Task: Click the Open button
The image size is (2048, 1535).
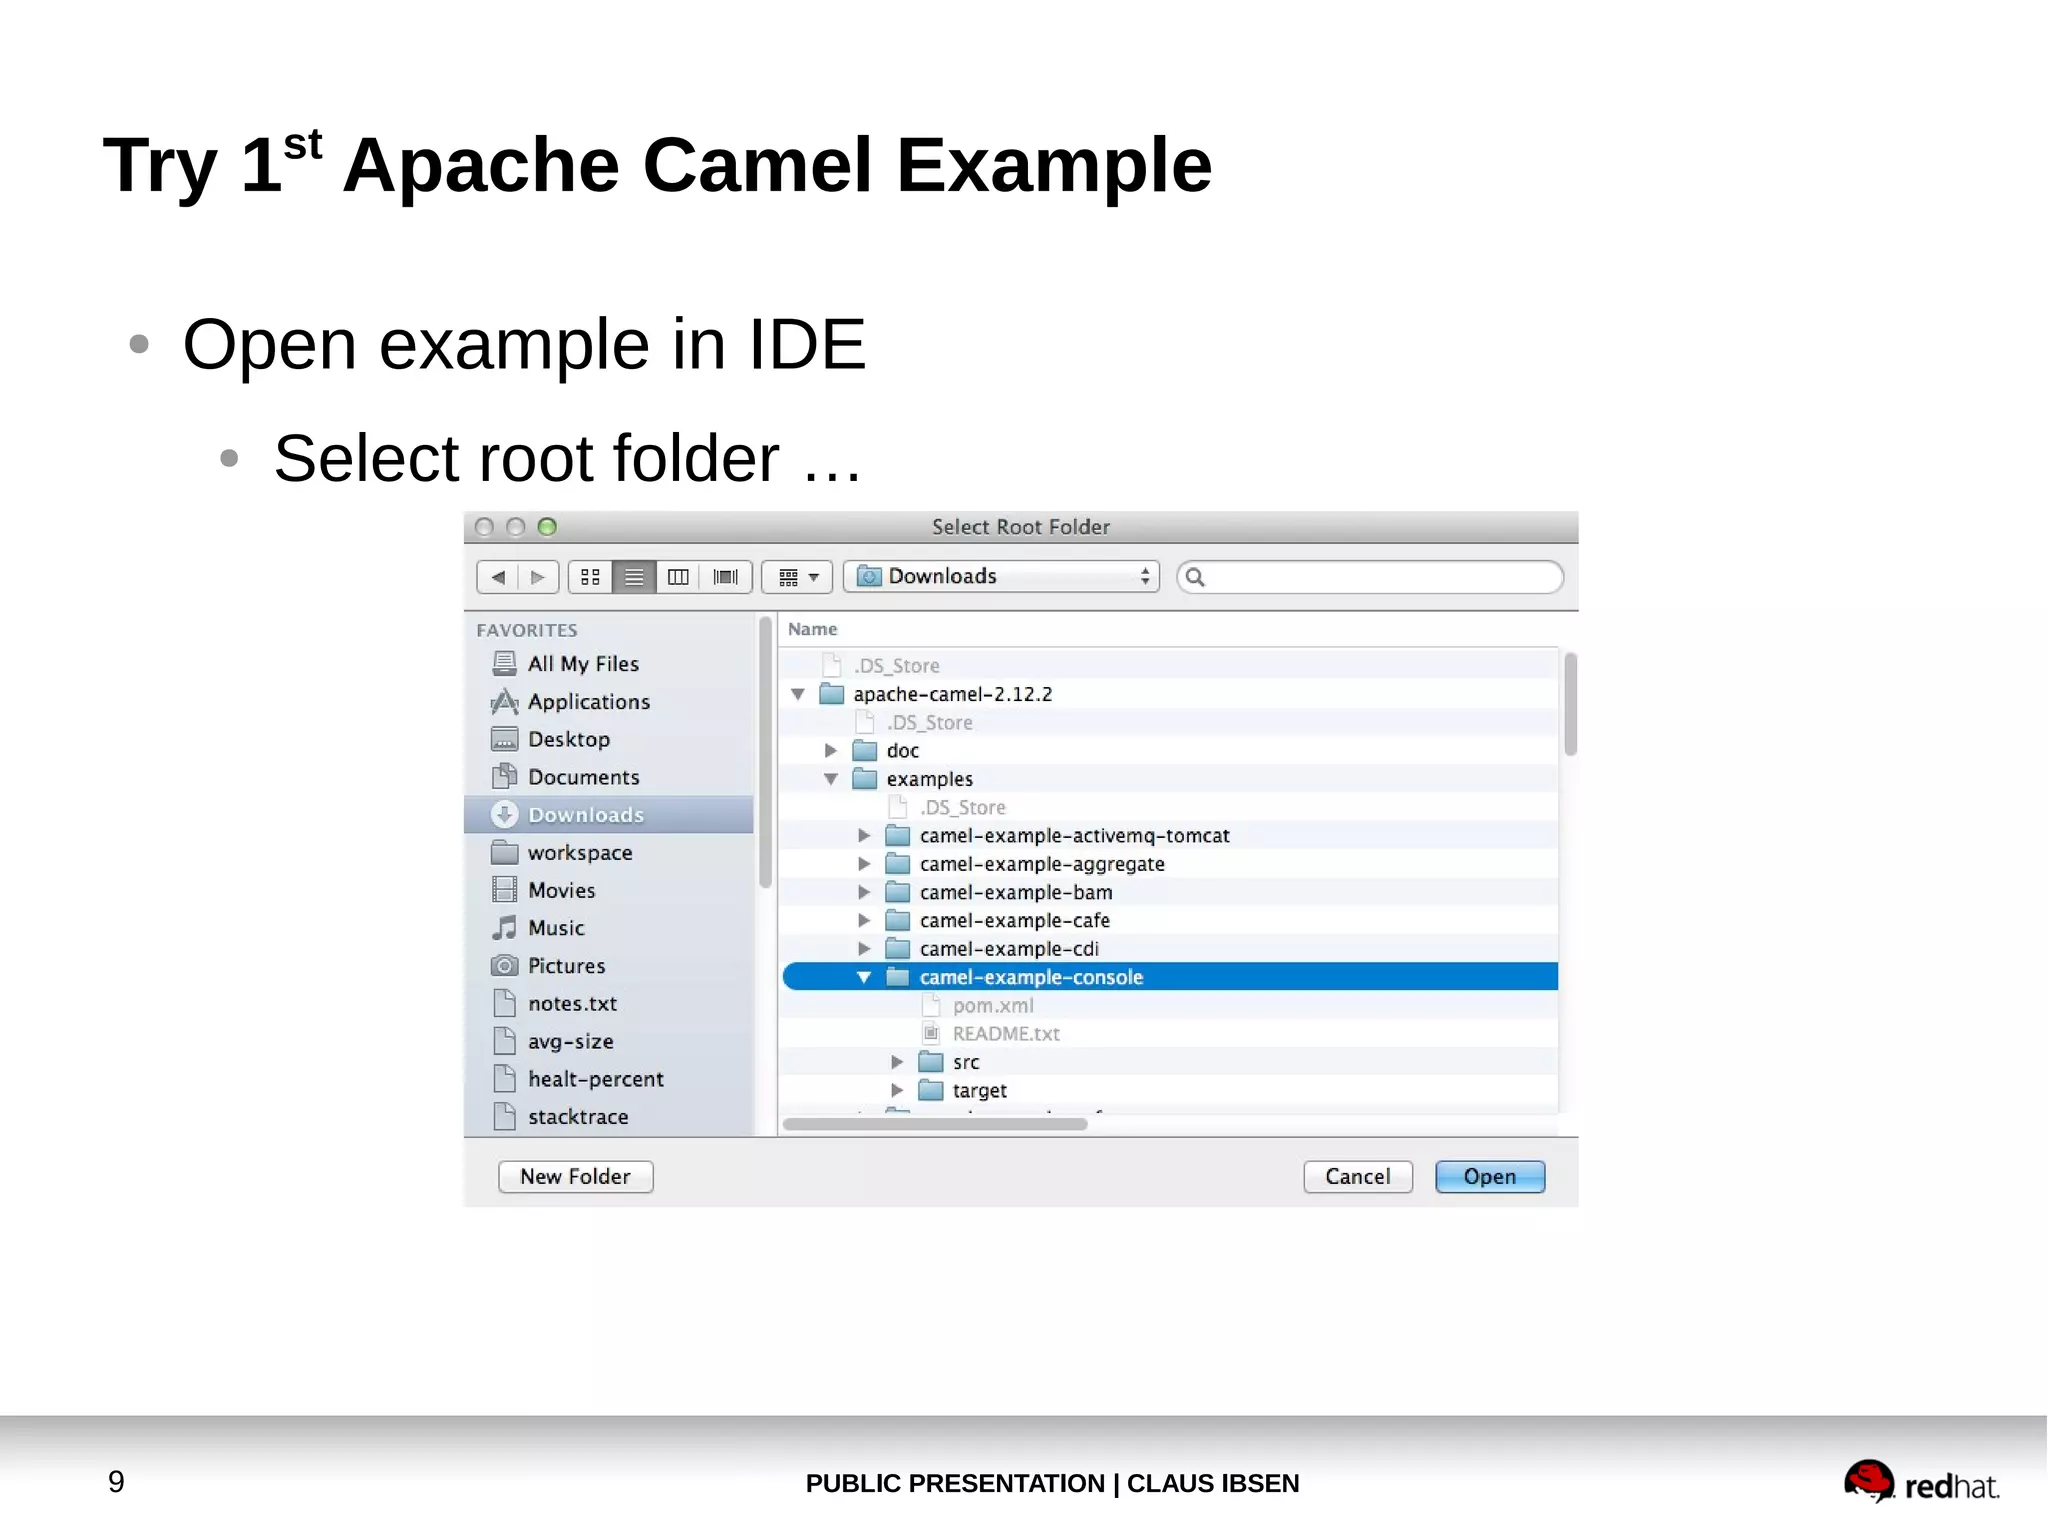Action: click(1490, 1177)
